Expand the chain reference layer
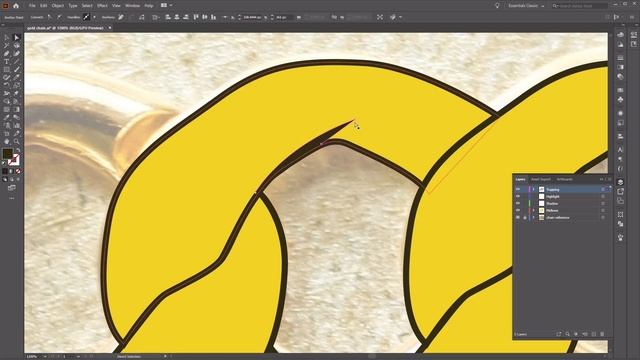Image resolution: width=640 pixels, height=360 pixels. [x=533, y=218]
